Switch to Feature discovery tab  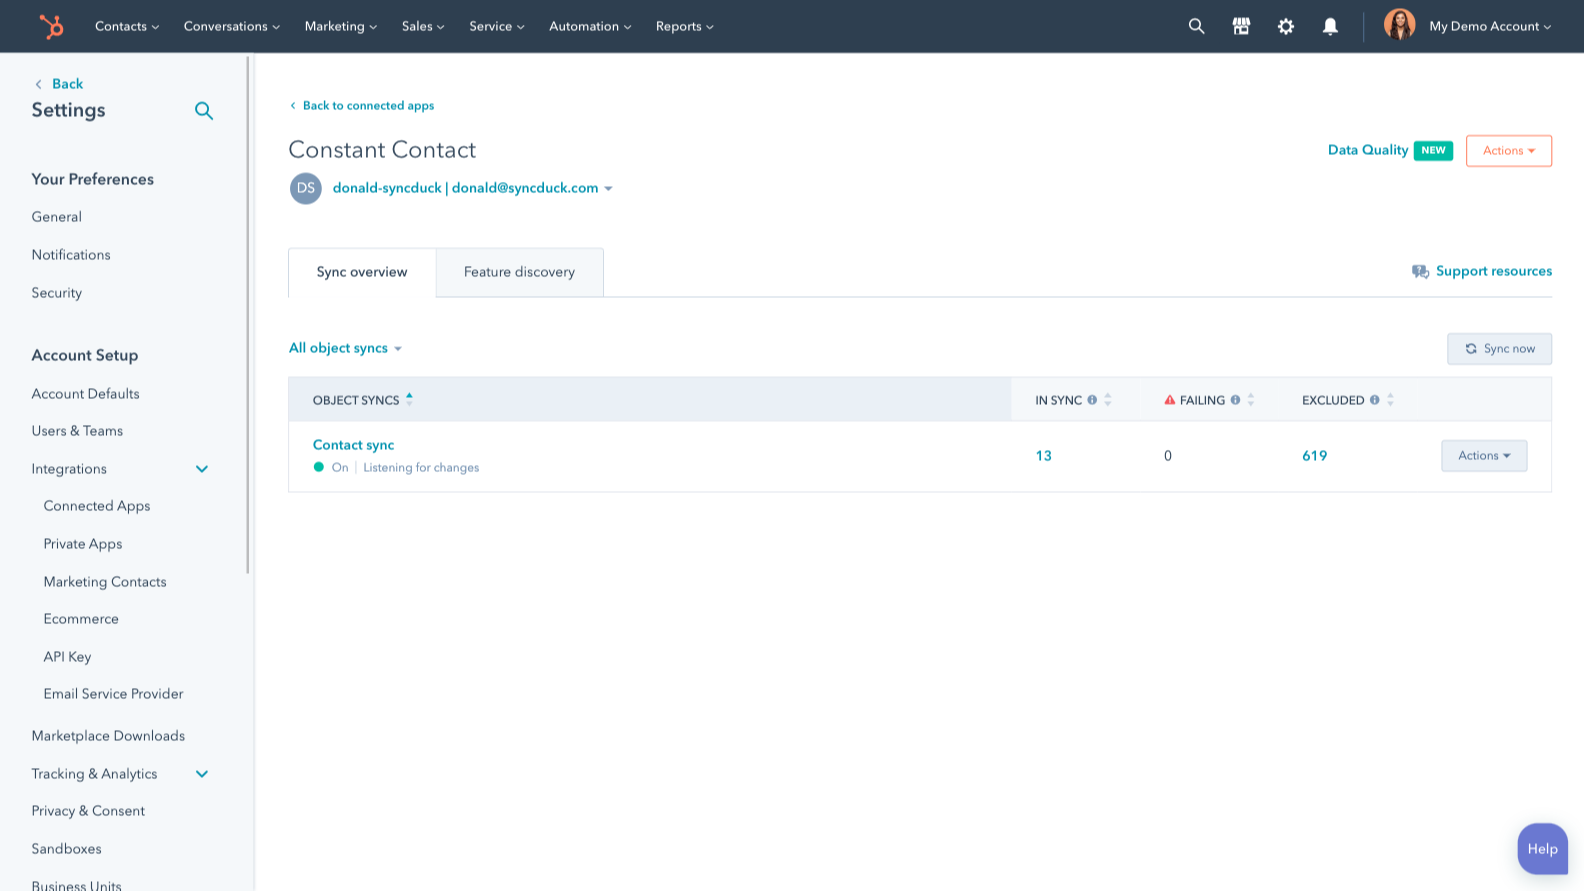tap(519, 272)
